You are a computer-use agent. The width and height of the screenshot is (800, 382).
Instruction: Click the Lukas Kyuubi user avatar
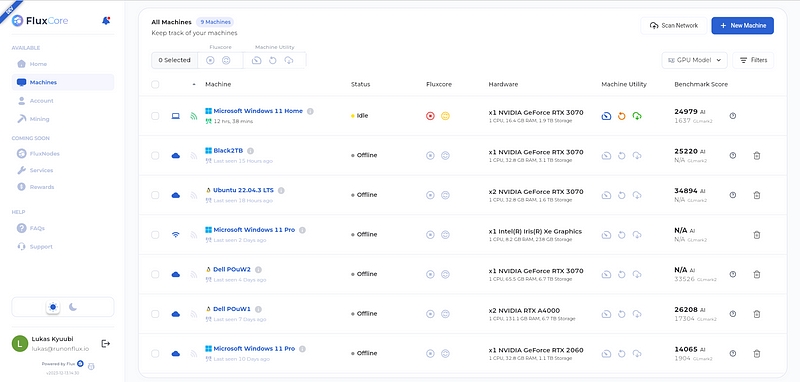click(20, 343)
